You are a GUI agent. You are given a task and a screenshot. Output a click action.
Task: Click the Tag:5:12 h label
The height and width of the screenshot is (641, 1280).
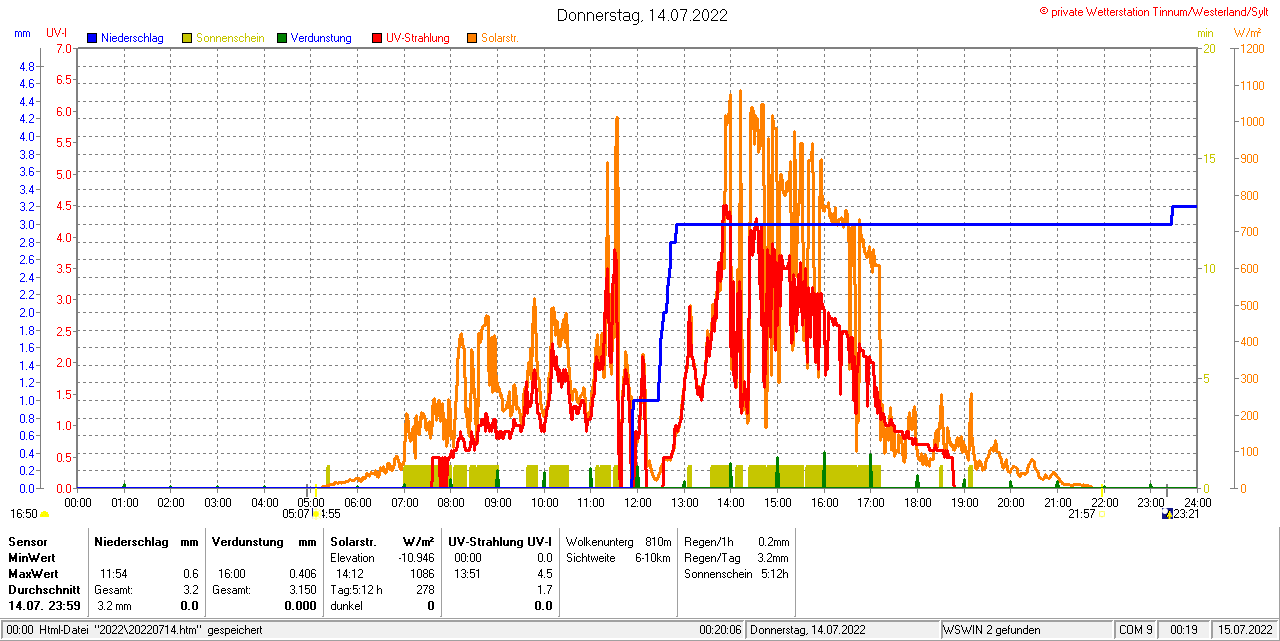click(357, 590)
